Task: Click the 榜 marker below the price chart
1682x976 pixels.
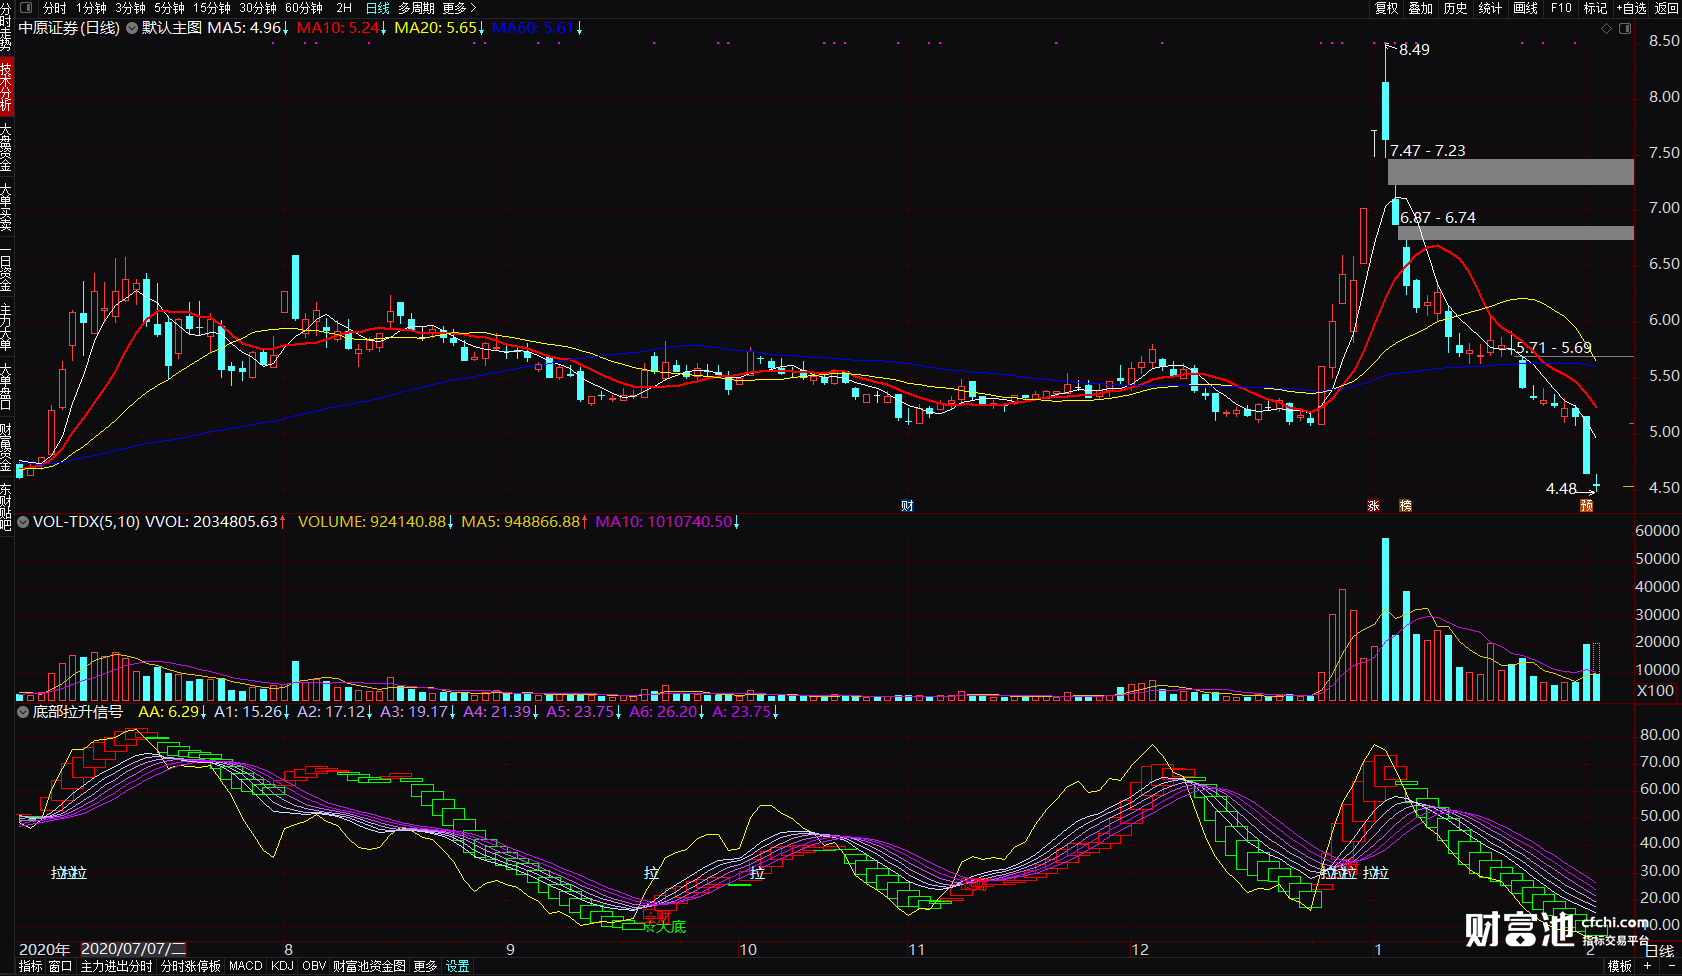Action: coord(1405,506)
